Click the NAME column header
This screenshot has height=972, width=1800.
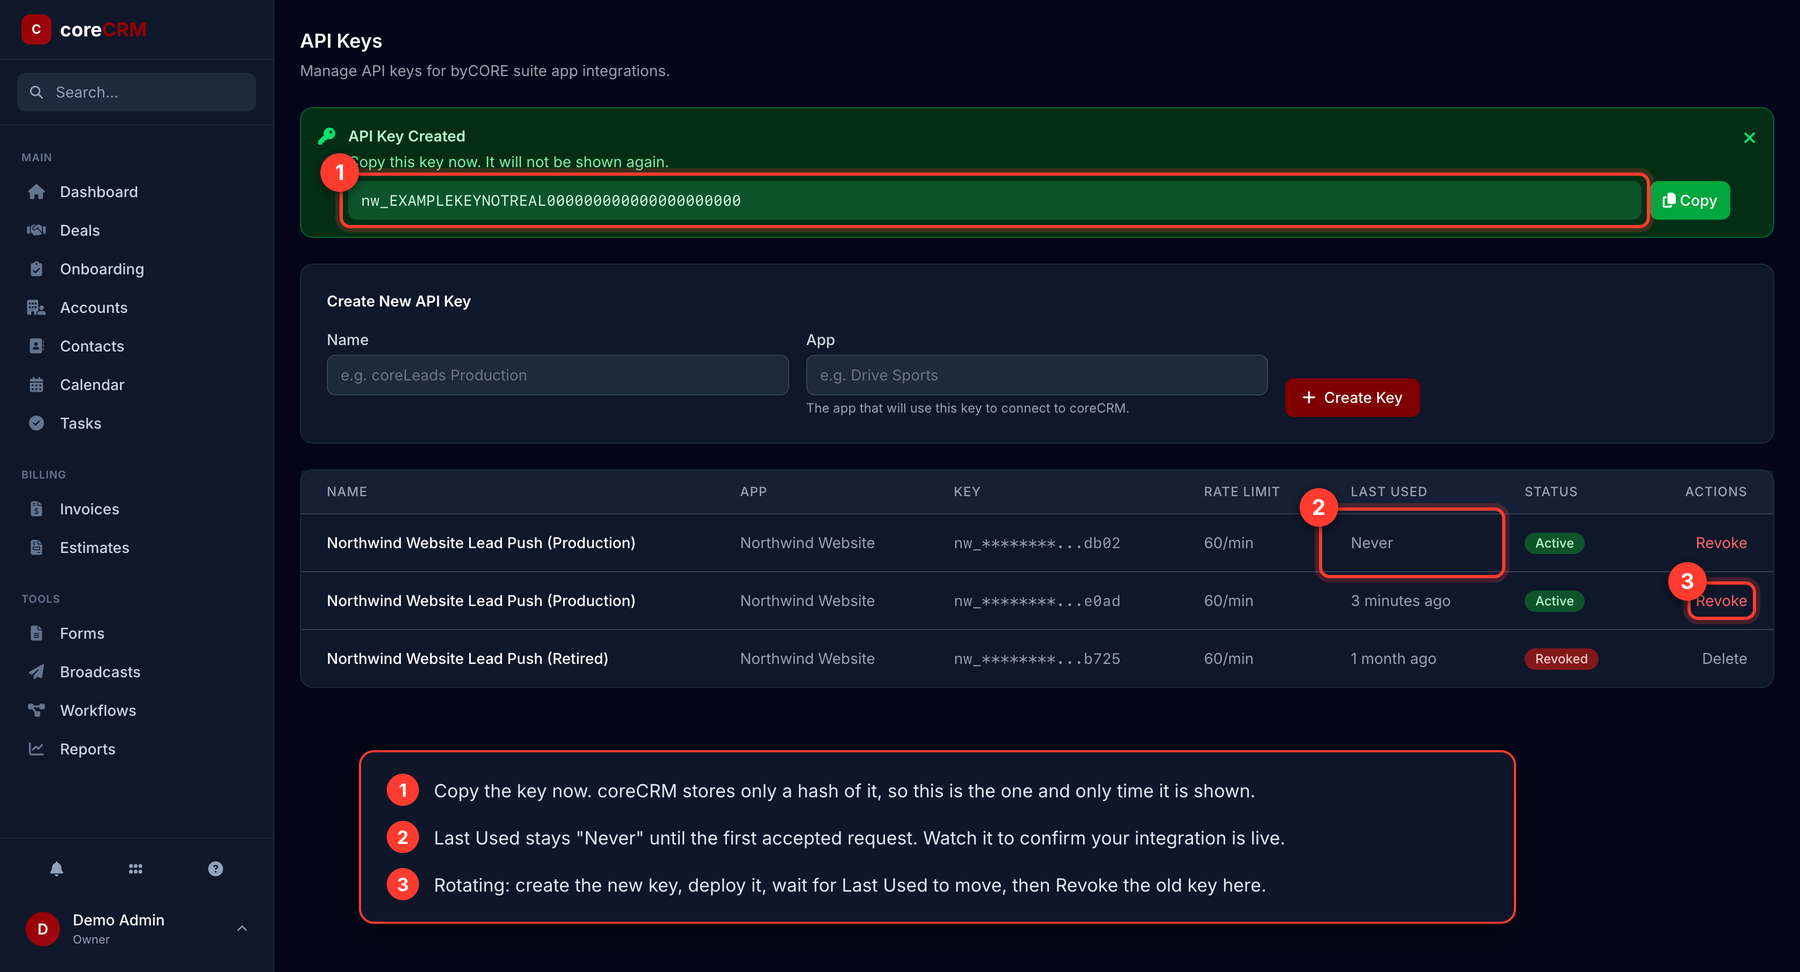[347, 492]
